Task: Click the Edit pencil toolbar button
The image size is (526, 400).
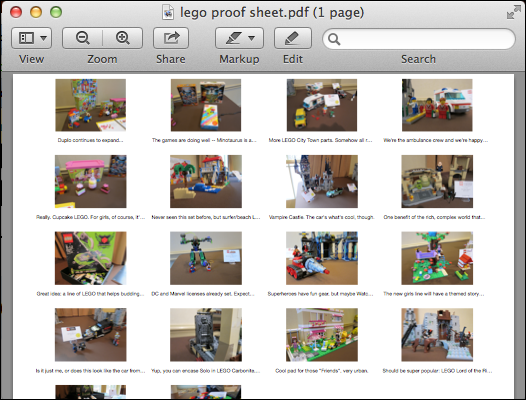Action: [x=293, y=38]
